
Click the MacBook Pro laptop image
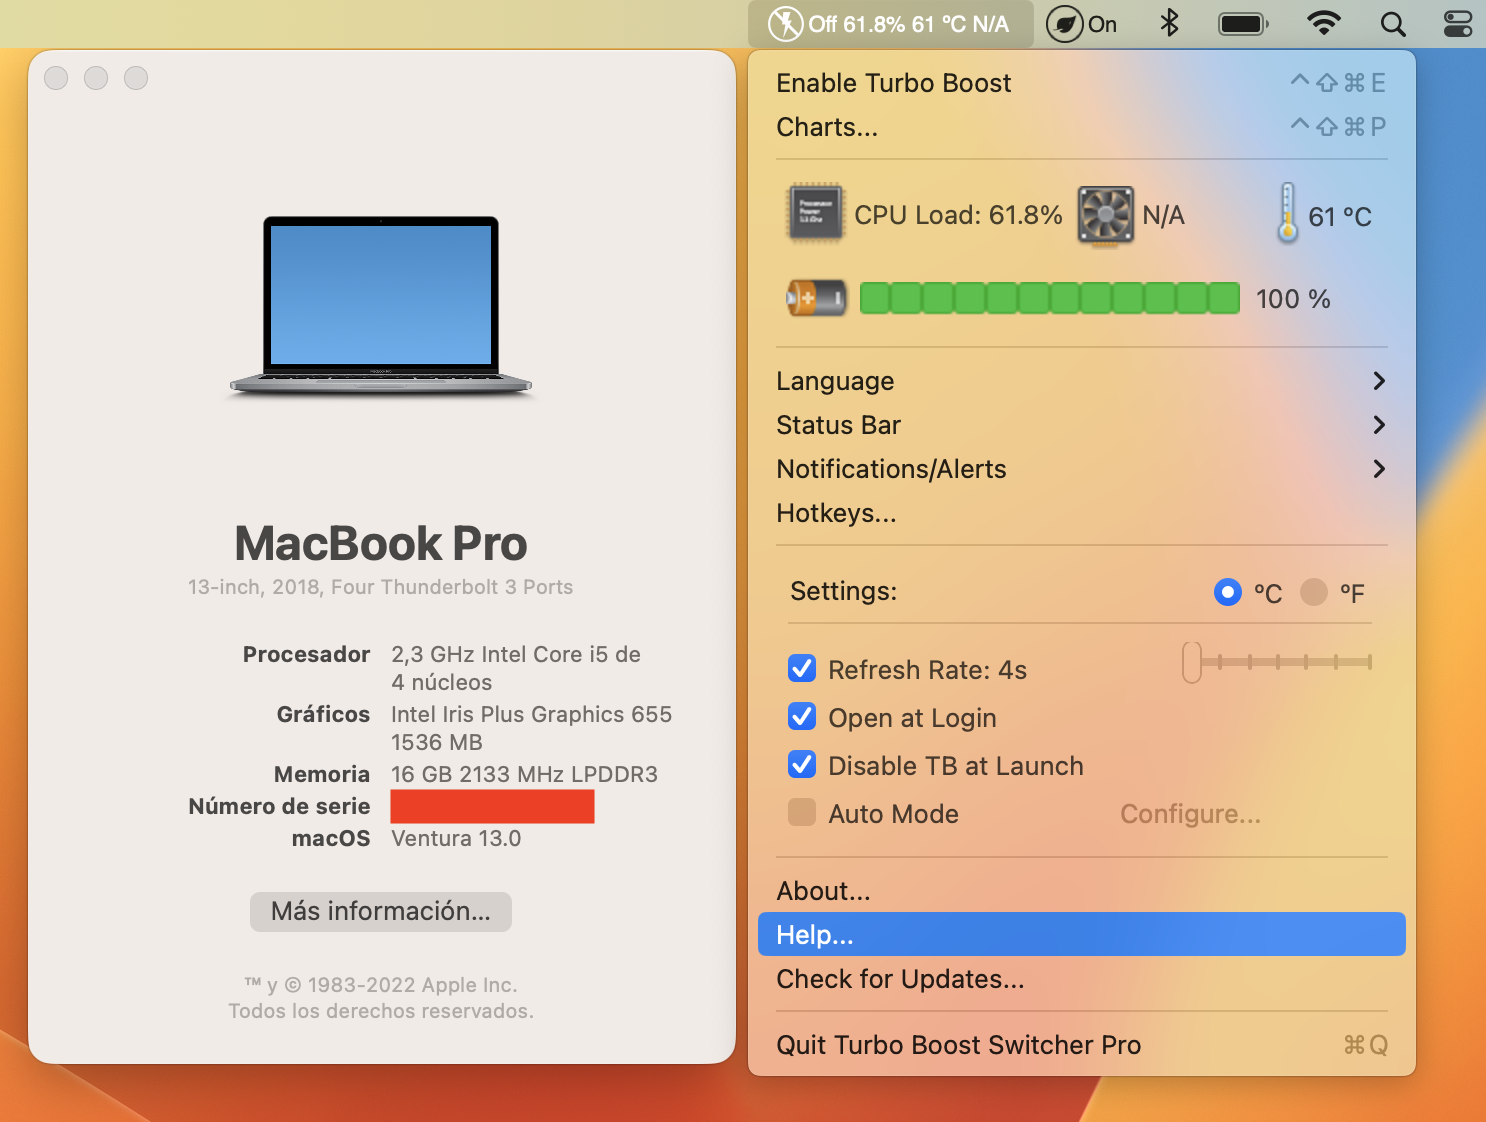click(x=381, y=307)
